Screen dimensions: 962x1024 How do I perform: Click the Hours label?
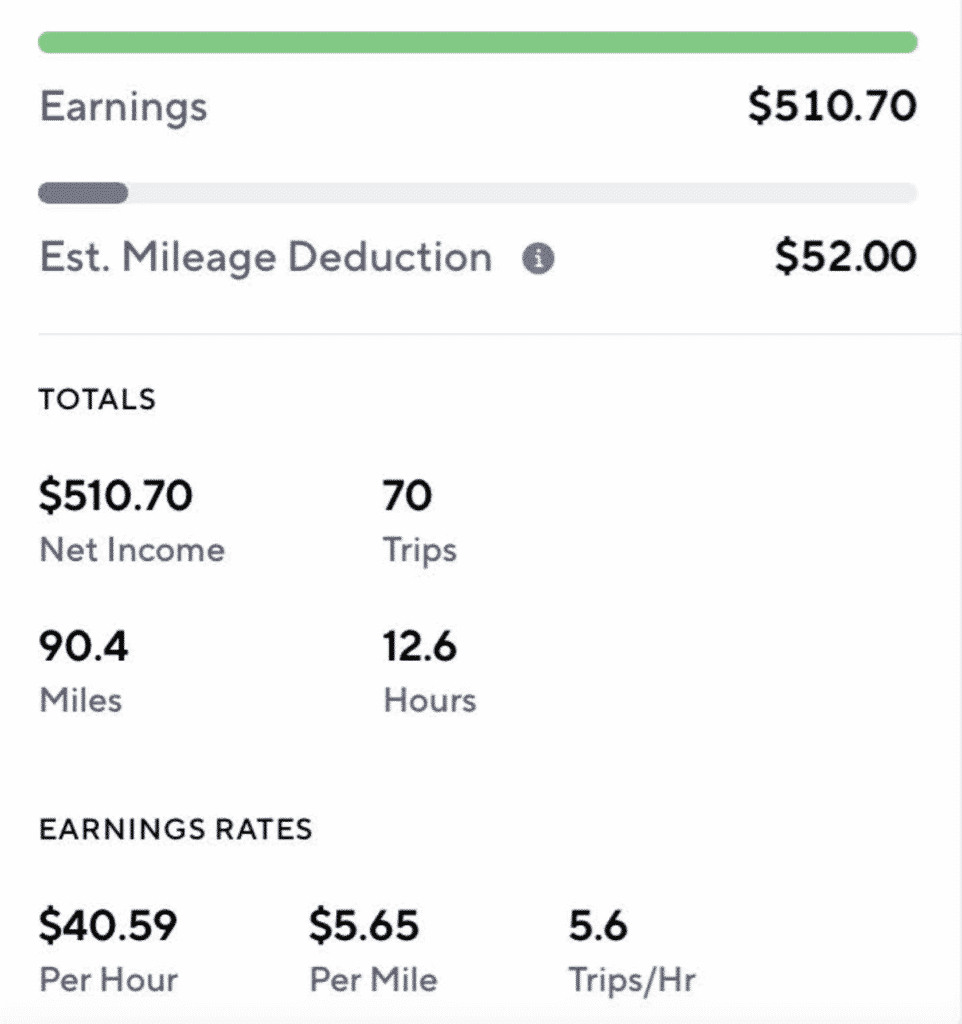(x=430, y=700)
